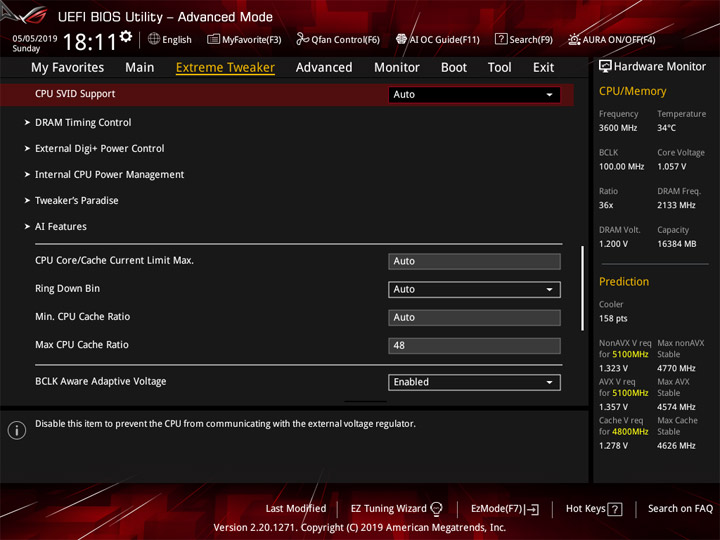Expand AI Features submenu
The image size is (720, 540).
61,226
